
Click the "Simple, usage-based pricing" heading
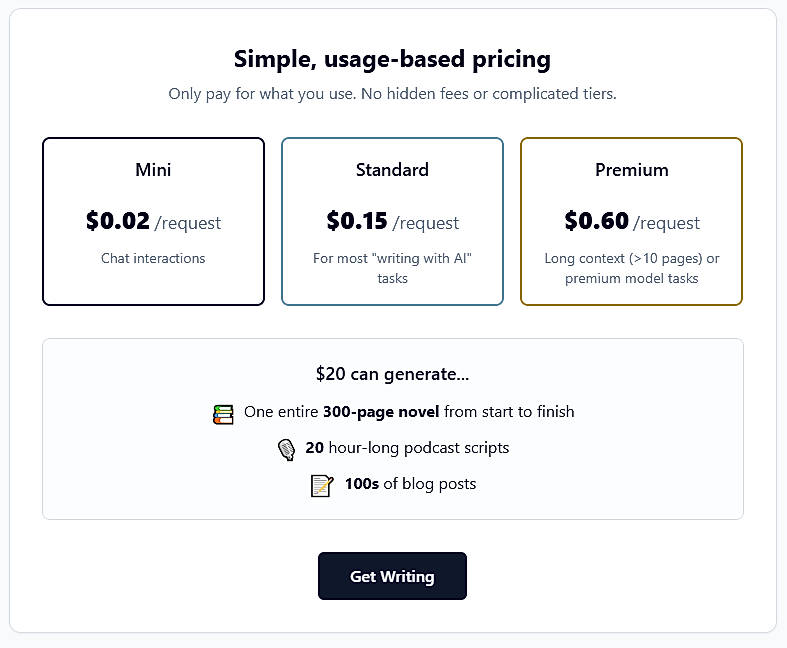pyautogui.click(x=392, y=59)
